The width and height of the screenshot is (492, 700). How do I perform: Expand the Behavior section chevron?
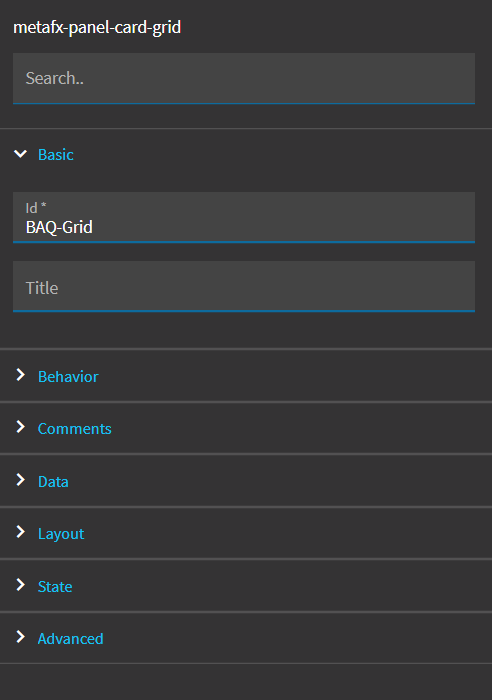tap(21, 375)
